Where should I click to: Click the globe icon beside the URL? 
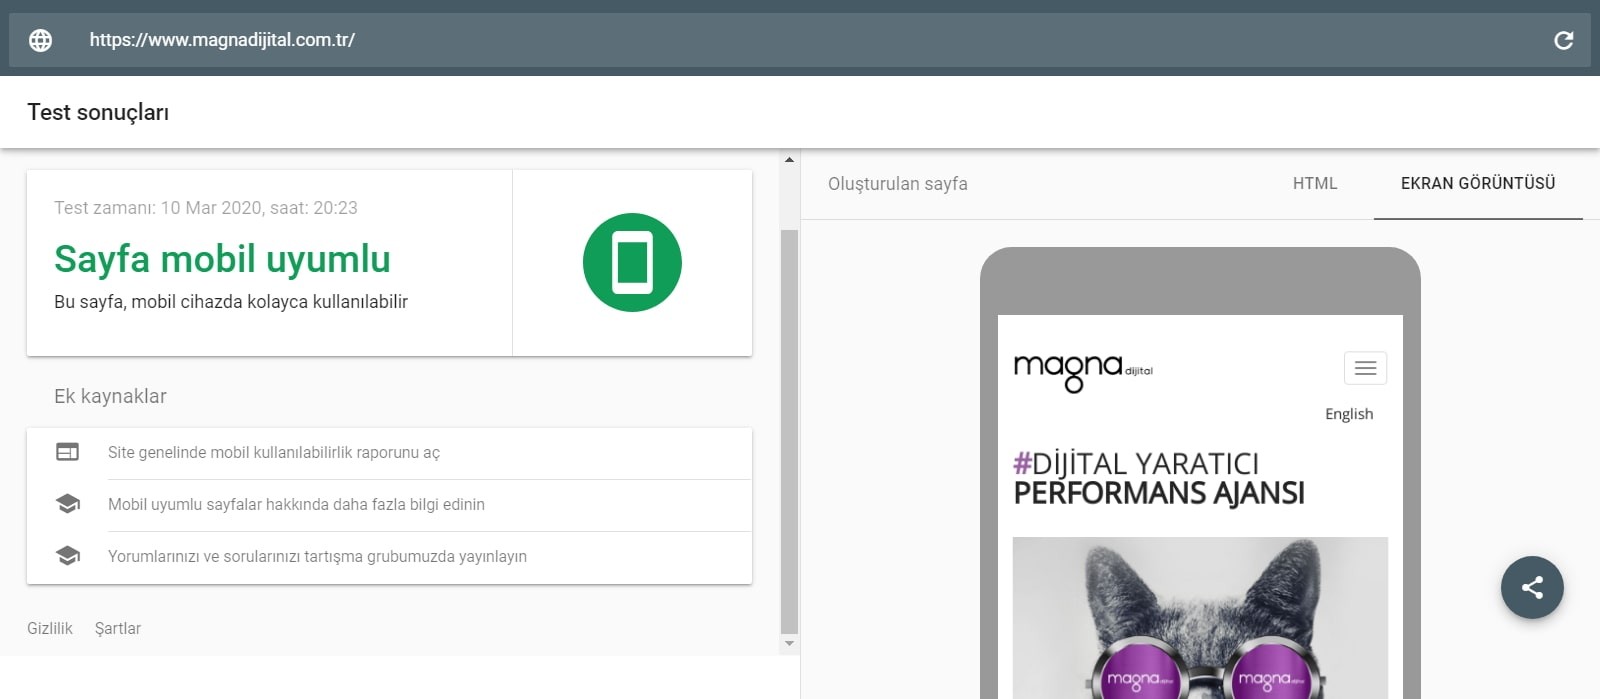coord(40,40)
